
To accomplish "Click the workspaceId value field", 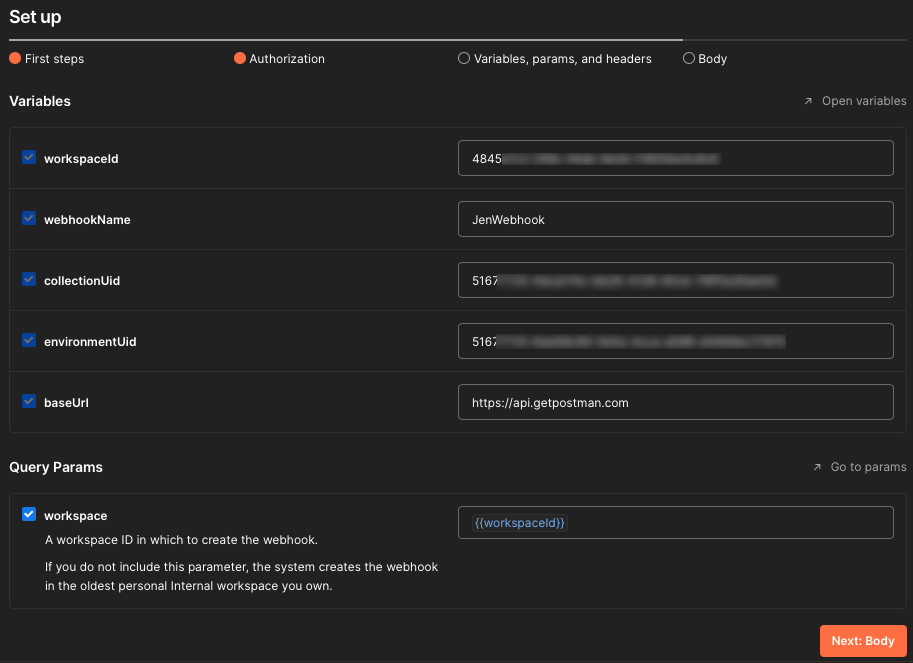I will point(675,158).
